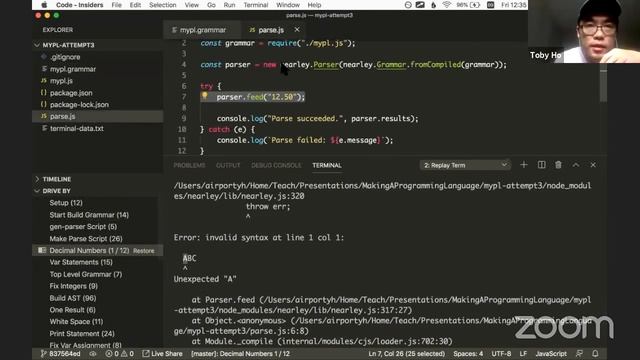Switch to the PROBLEMS panel tab
640x360 pixels.
click(x=189, y=165)
